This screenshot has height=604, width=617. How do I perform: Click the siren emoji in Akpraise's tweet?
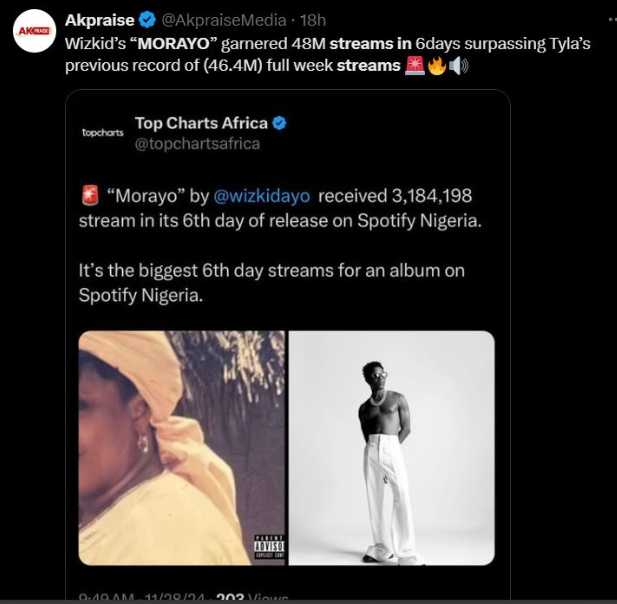pos(413,66)
